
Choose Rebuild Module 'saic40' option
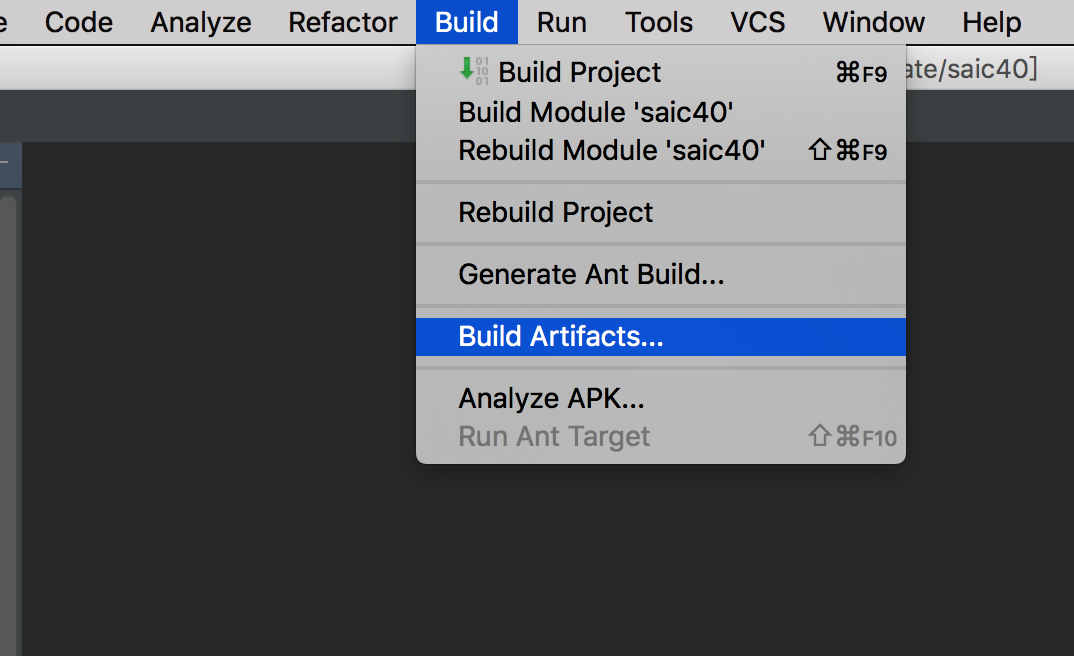tap(611, 151)
